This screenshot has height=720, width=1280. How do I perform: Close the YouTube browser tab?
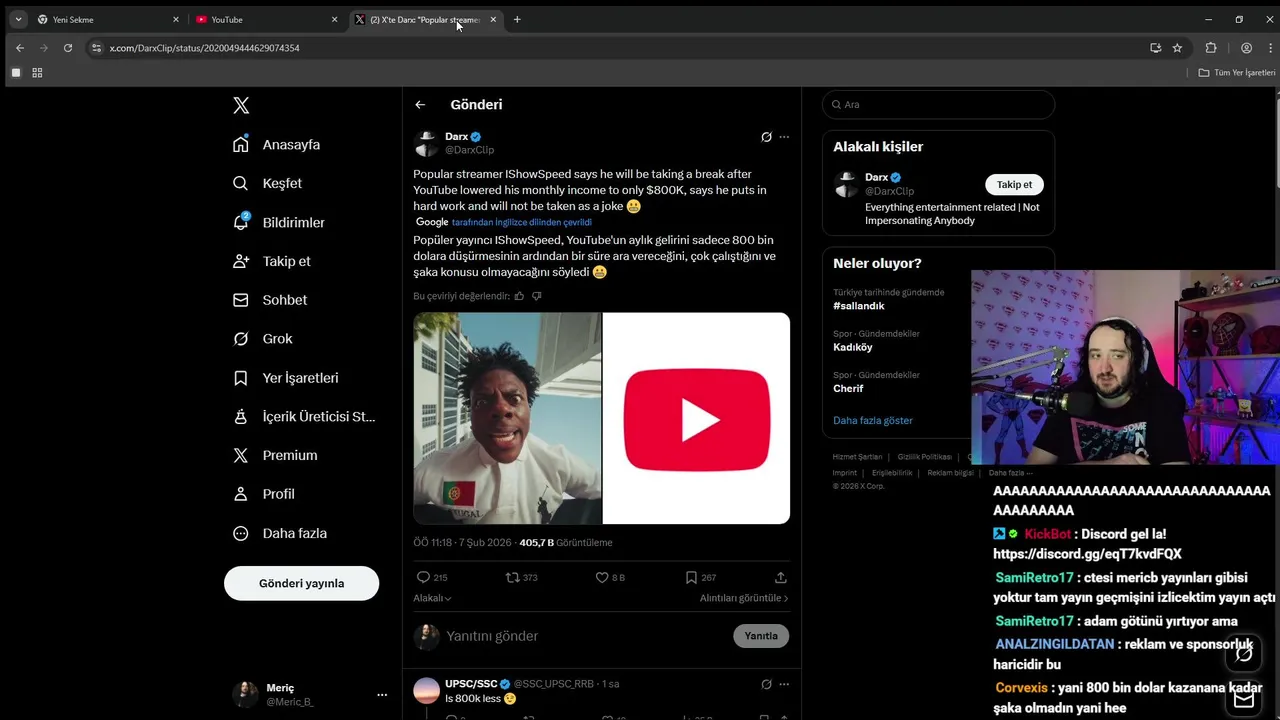pos(334,19)
